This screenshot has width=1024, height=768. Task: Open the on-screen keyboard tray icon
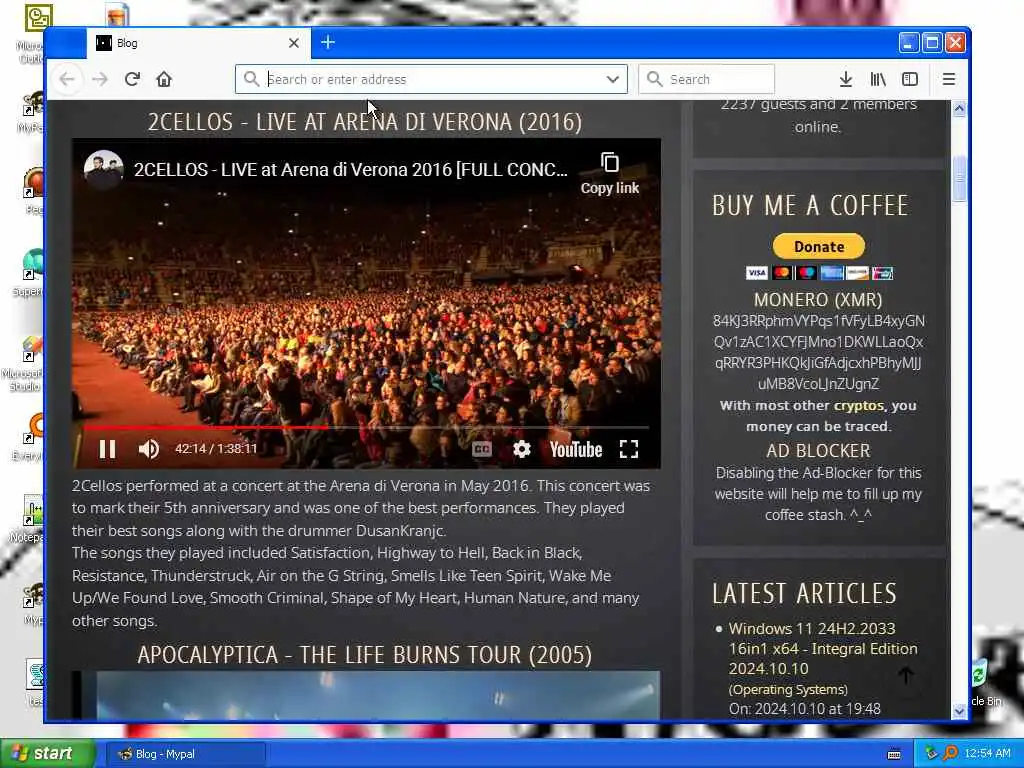point(894,754)
